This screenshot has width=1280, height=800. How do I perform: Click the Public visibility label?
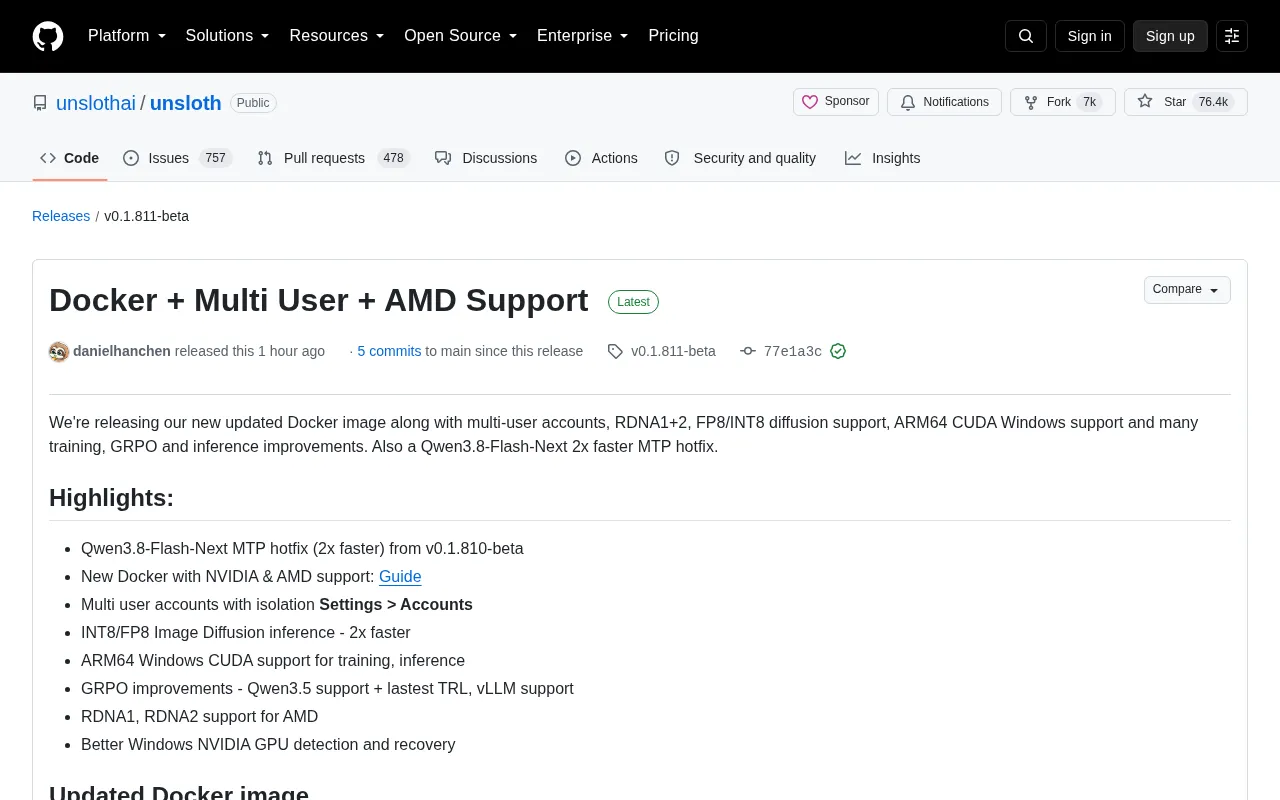[x=253, y=103]
